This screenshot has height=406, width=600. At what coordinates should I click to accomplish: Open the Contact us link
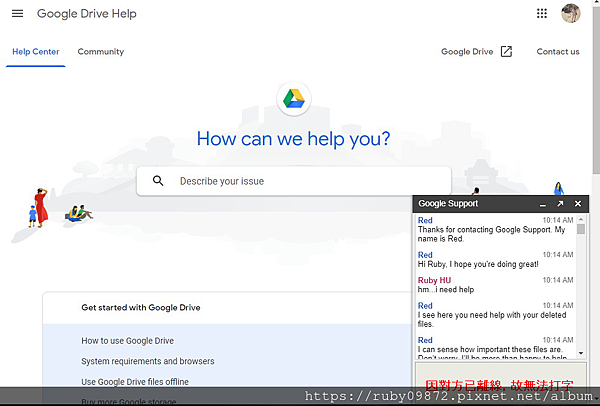tap(558, 52)
